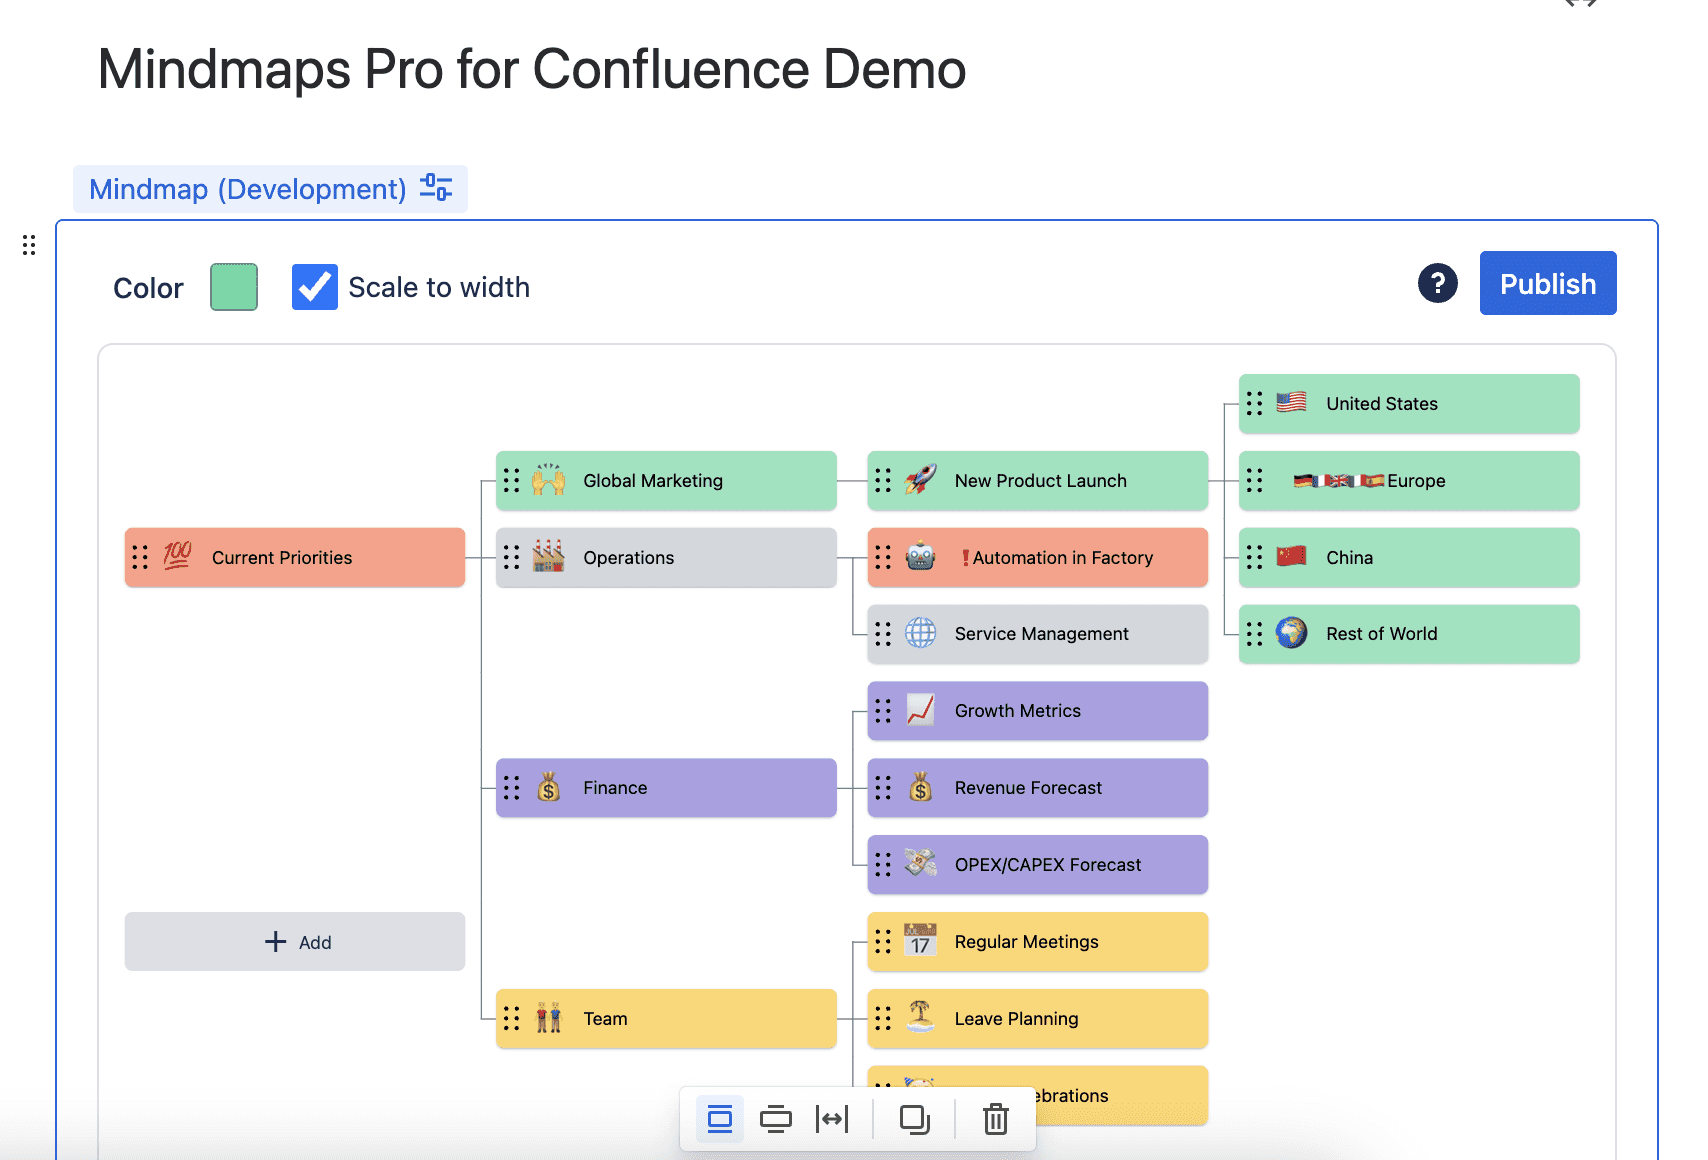
Task: Select the OPEX/CAPEX Forecast label
Action: pos(1048,865)
